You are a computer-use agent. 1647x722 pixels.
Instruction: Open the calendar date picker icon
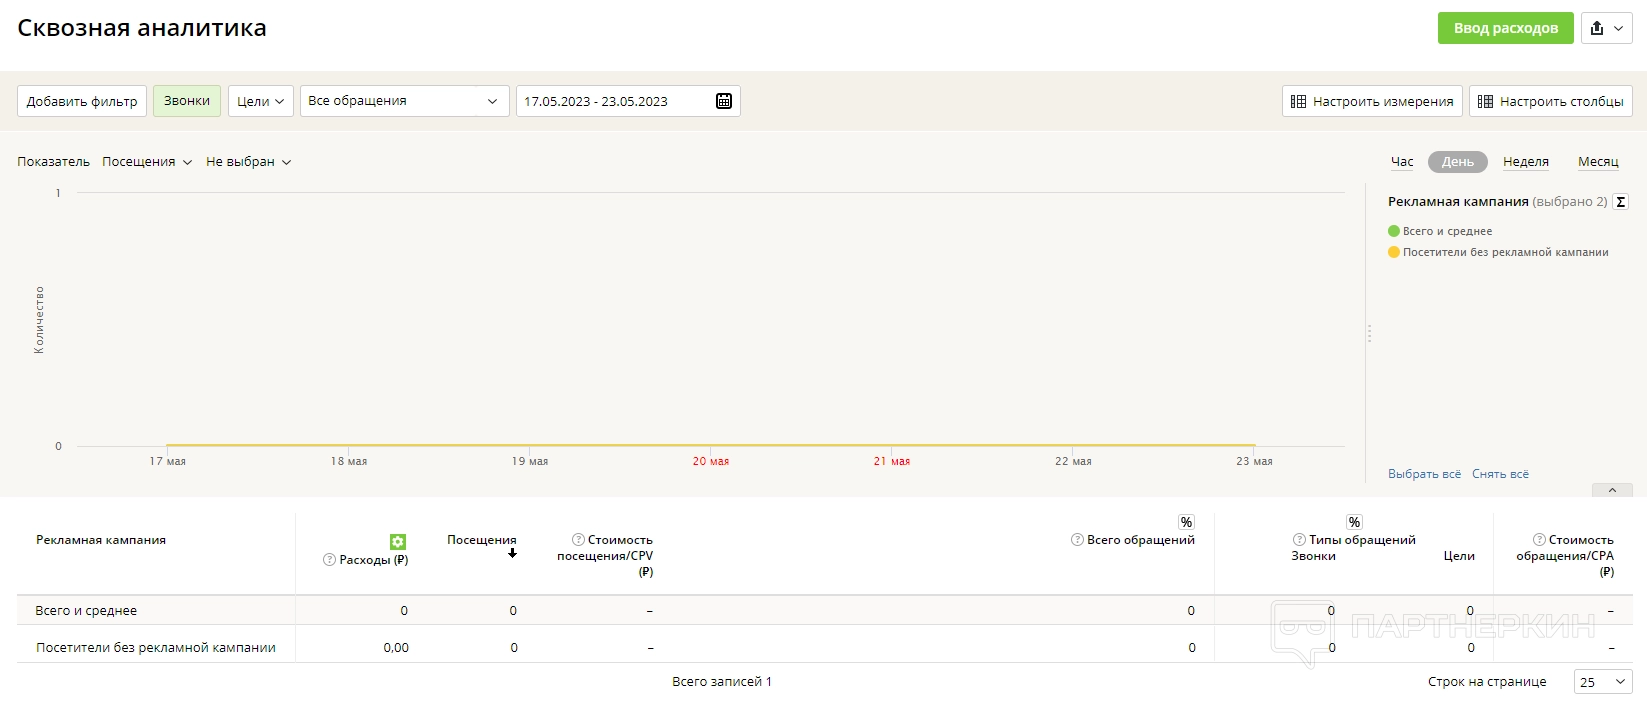[x=724, y=101]
